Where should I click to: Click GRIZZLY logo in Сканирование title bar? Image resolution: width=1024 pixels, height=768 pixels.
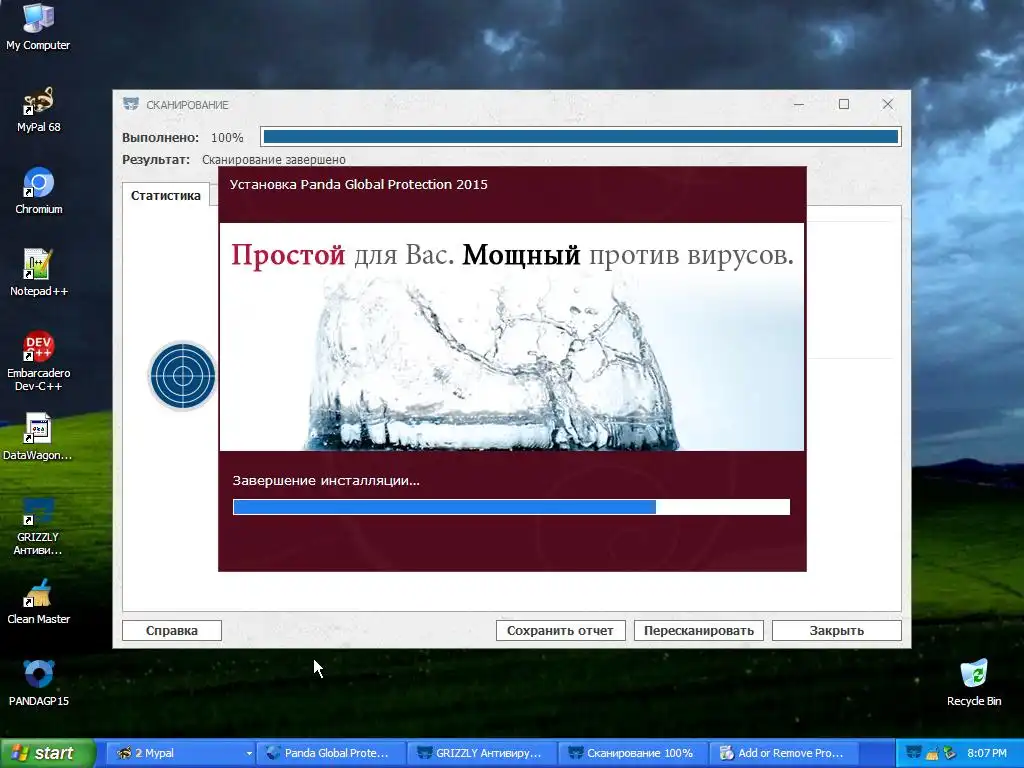pos(131,104)
